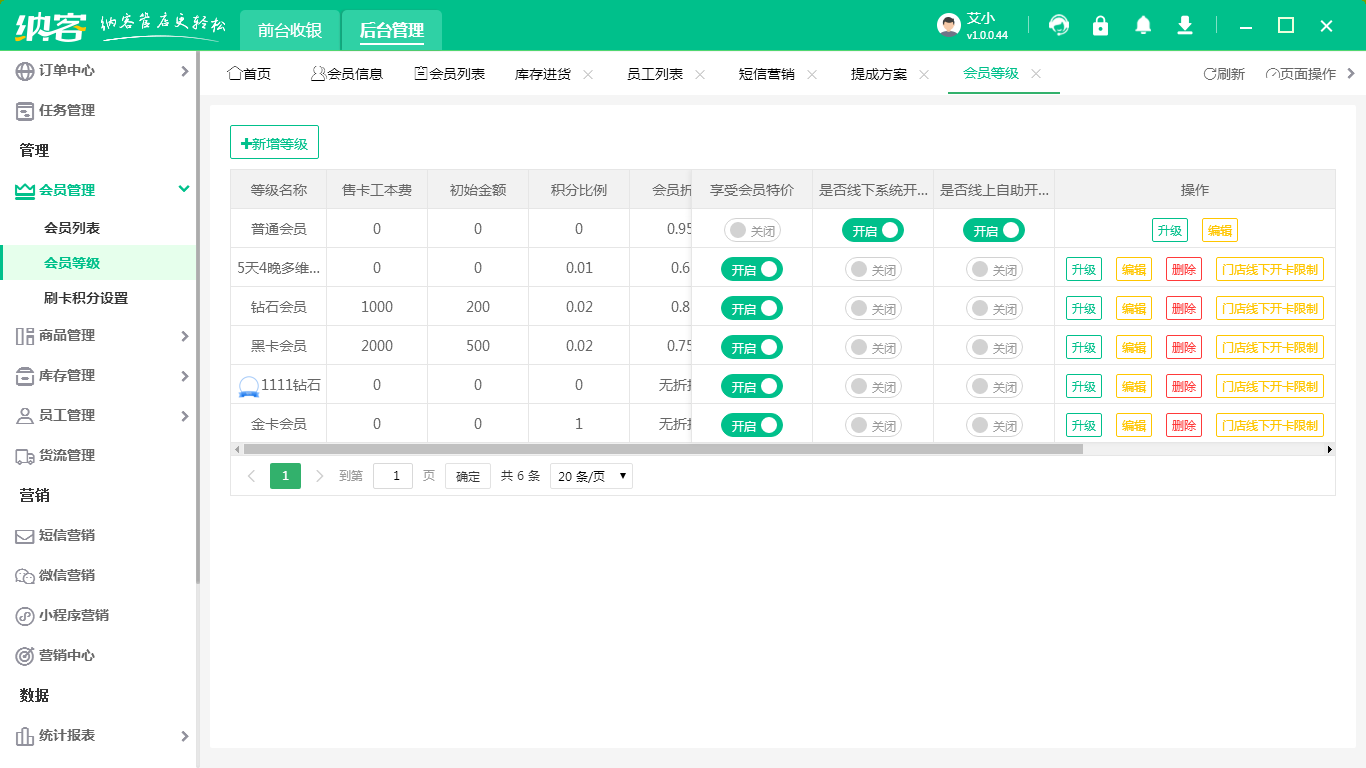Switch to the 前台收银 top tab
This screenshot has height=768, width=1366.
pyautogui.click(x=290, y=30)
